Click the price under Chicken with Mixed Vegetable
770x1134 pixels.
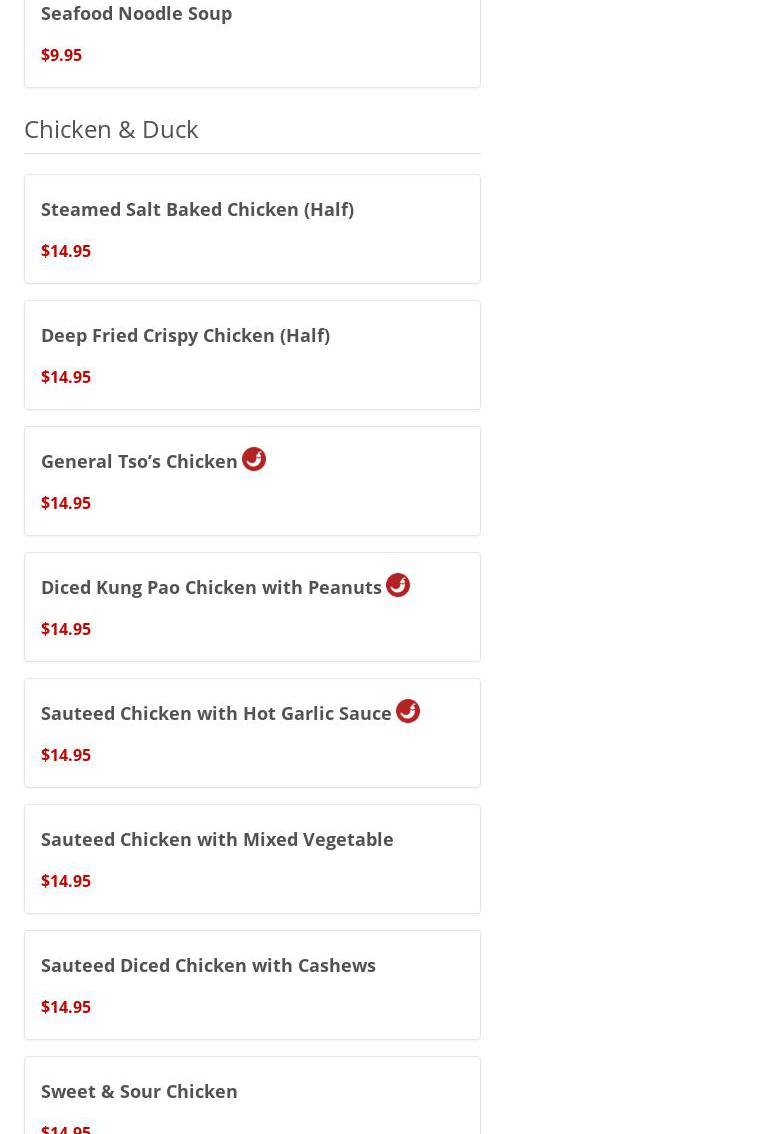pyautogui.click(x=66, y=881)
